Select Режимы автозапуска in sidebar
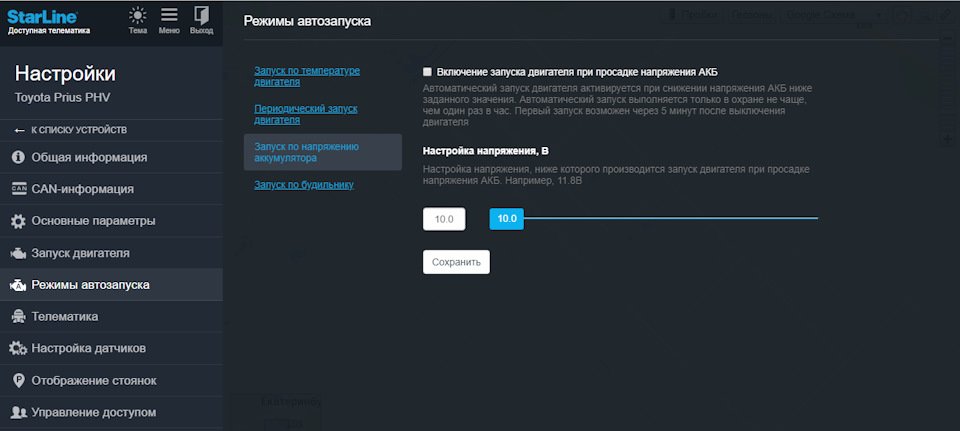960x431 pixels. click(x=111, y=285)
